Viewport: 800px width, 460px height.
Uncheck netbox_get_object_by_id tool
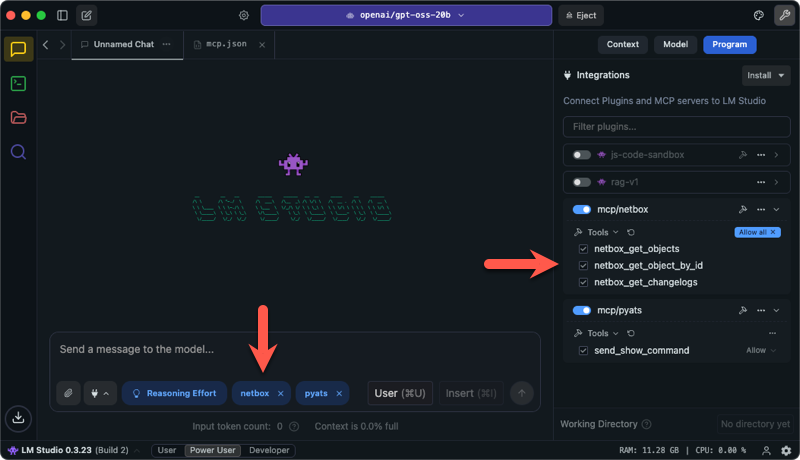[583, 265]
